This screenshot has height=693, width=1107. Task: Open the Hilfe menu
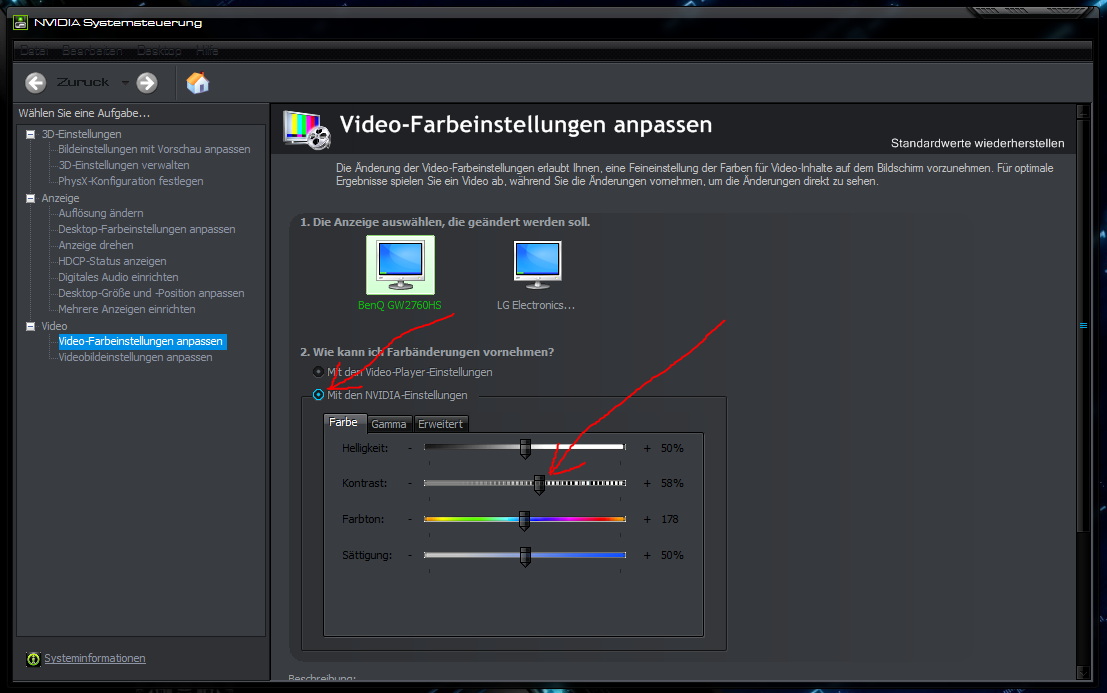pos(207,51)
